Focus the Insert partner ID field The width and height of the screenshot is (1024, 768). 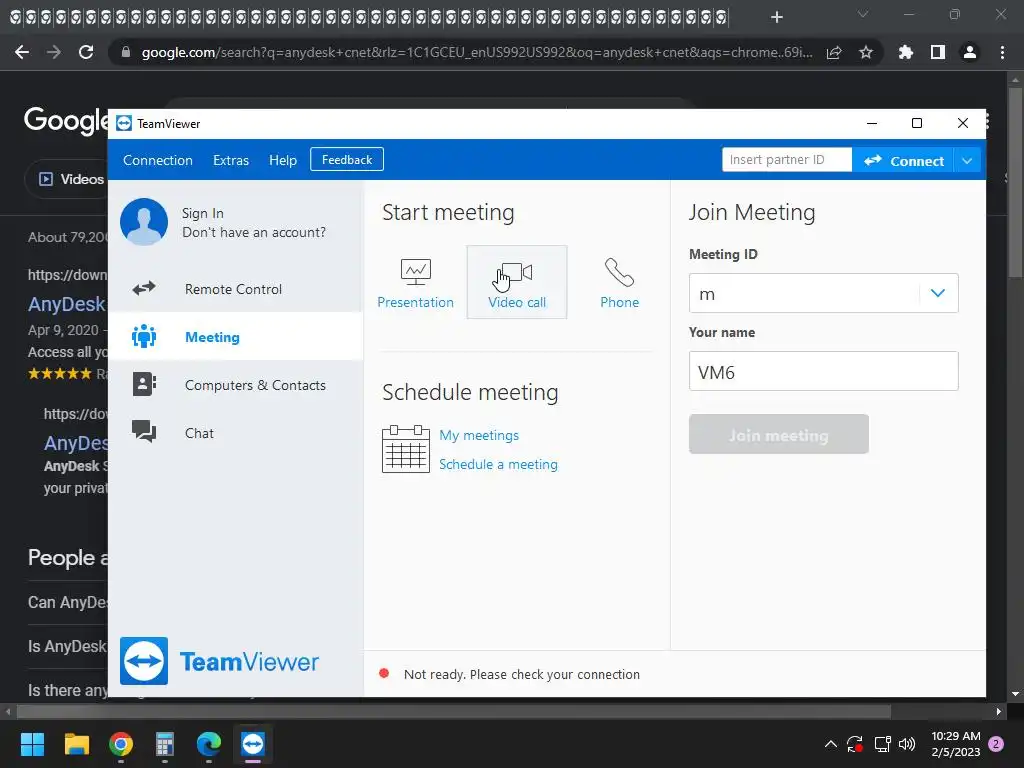786,159
